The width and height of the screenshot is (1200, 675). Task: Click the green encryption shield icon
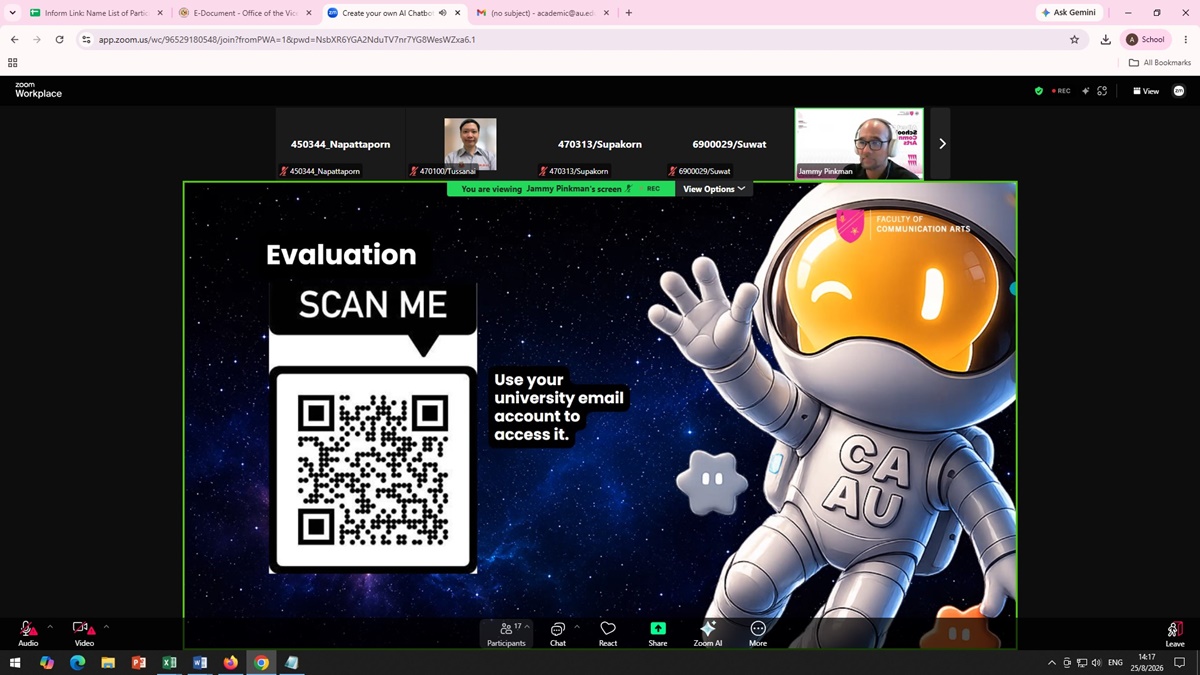(x=1039, y=91)
